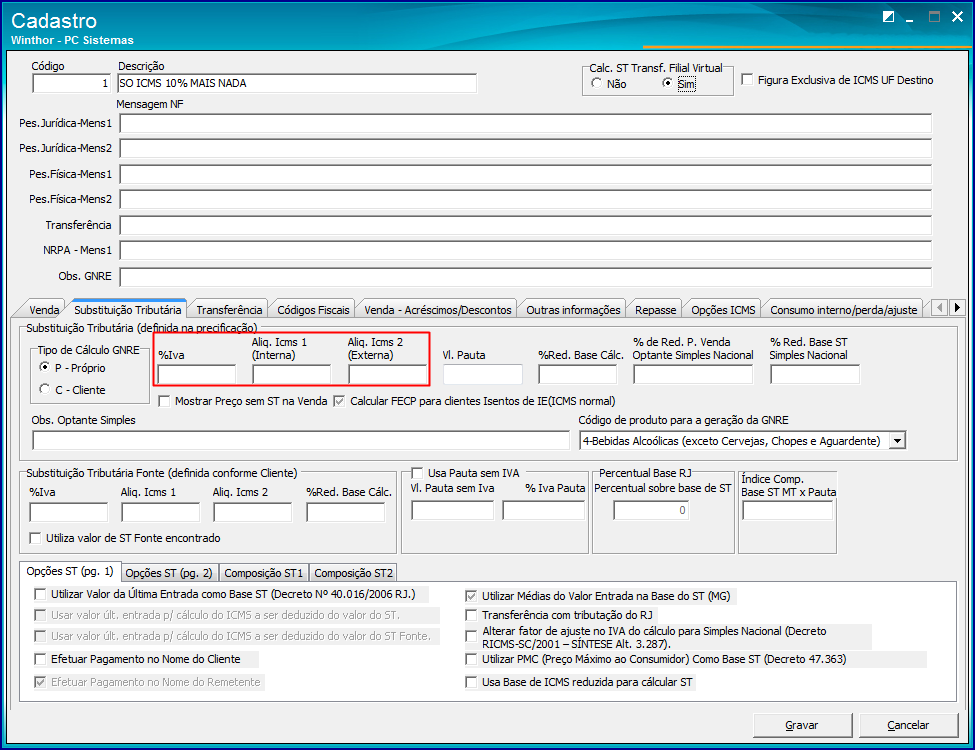Viewport: 975px width, 750px height.
Task: Switch to the Repasse tab
Action: click(x=655, y=310)
